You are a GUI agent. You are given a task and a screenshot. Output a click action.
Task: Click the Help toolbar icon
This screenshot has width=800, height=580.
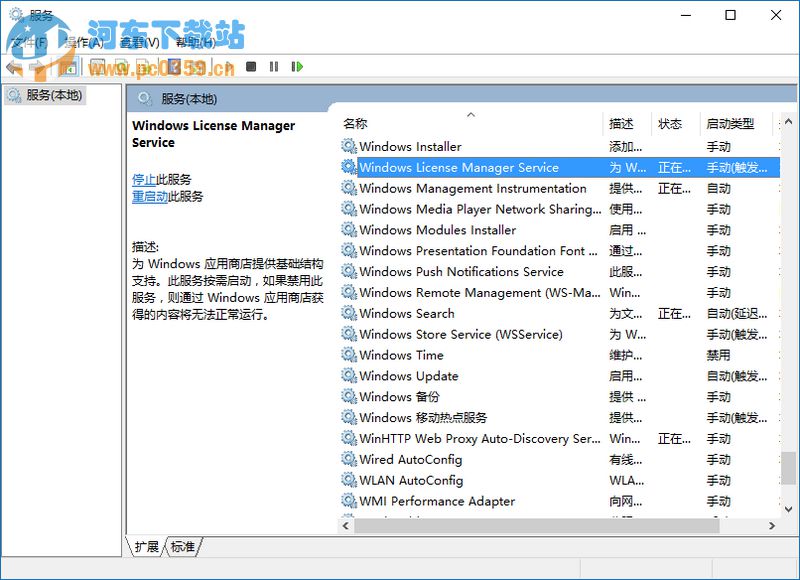click(x=172, y=67)
